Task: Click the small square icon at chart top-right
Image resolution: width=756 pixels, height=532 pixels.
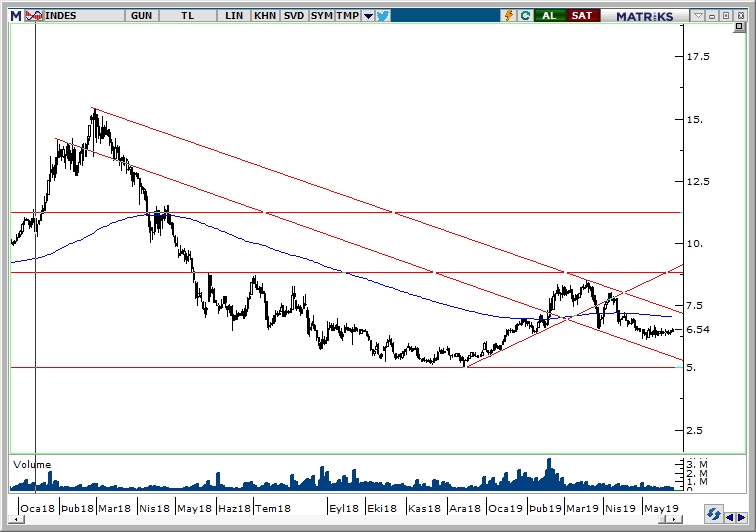Action: 740,27
